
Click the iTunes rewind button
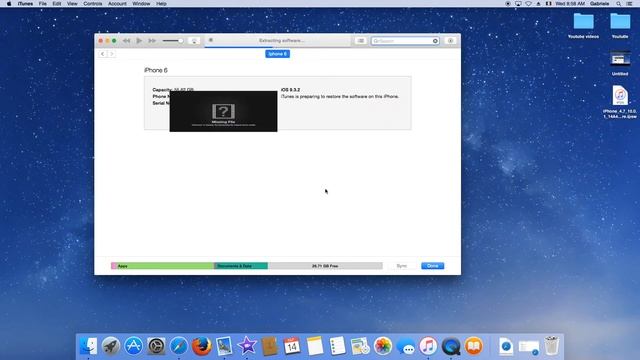tap(127, 41)
